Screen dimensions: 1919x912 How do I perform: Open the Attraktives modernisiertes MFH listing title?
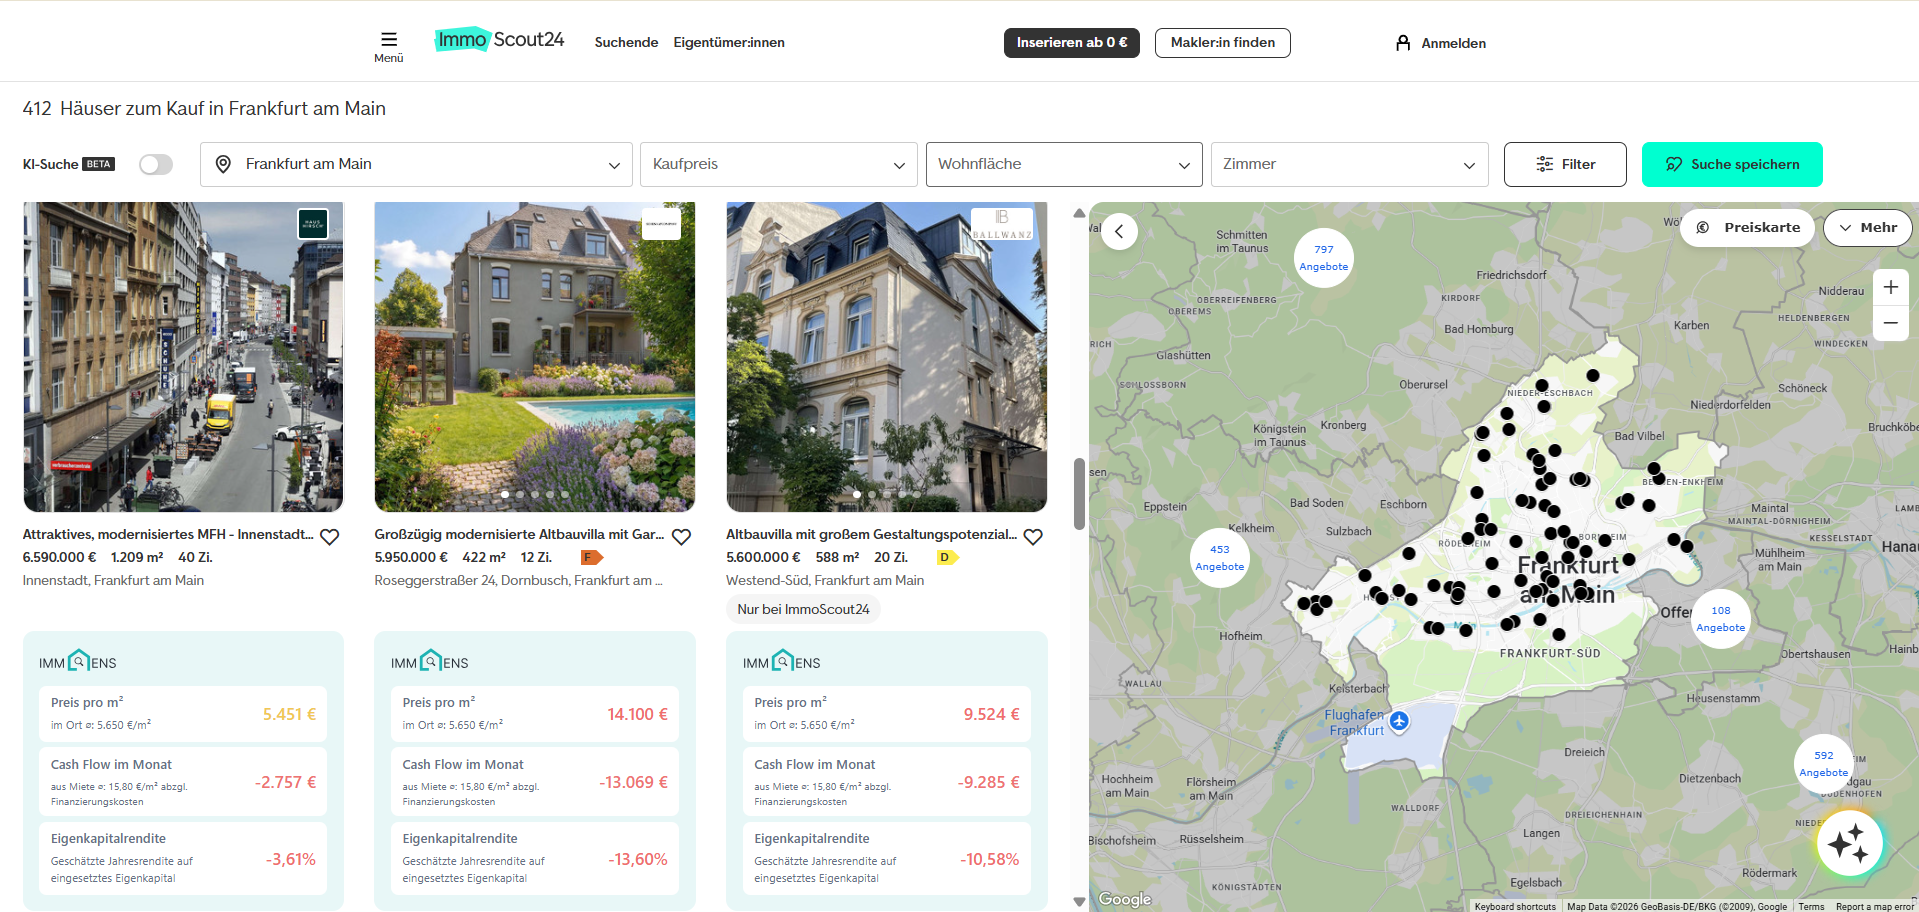point(168,535)
